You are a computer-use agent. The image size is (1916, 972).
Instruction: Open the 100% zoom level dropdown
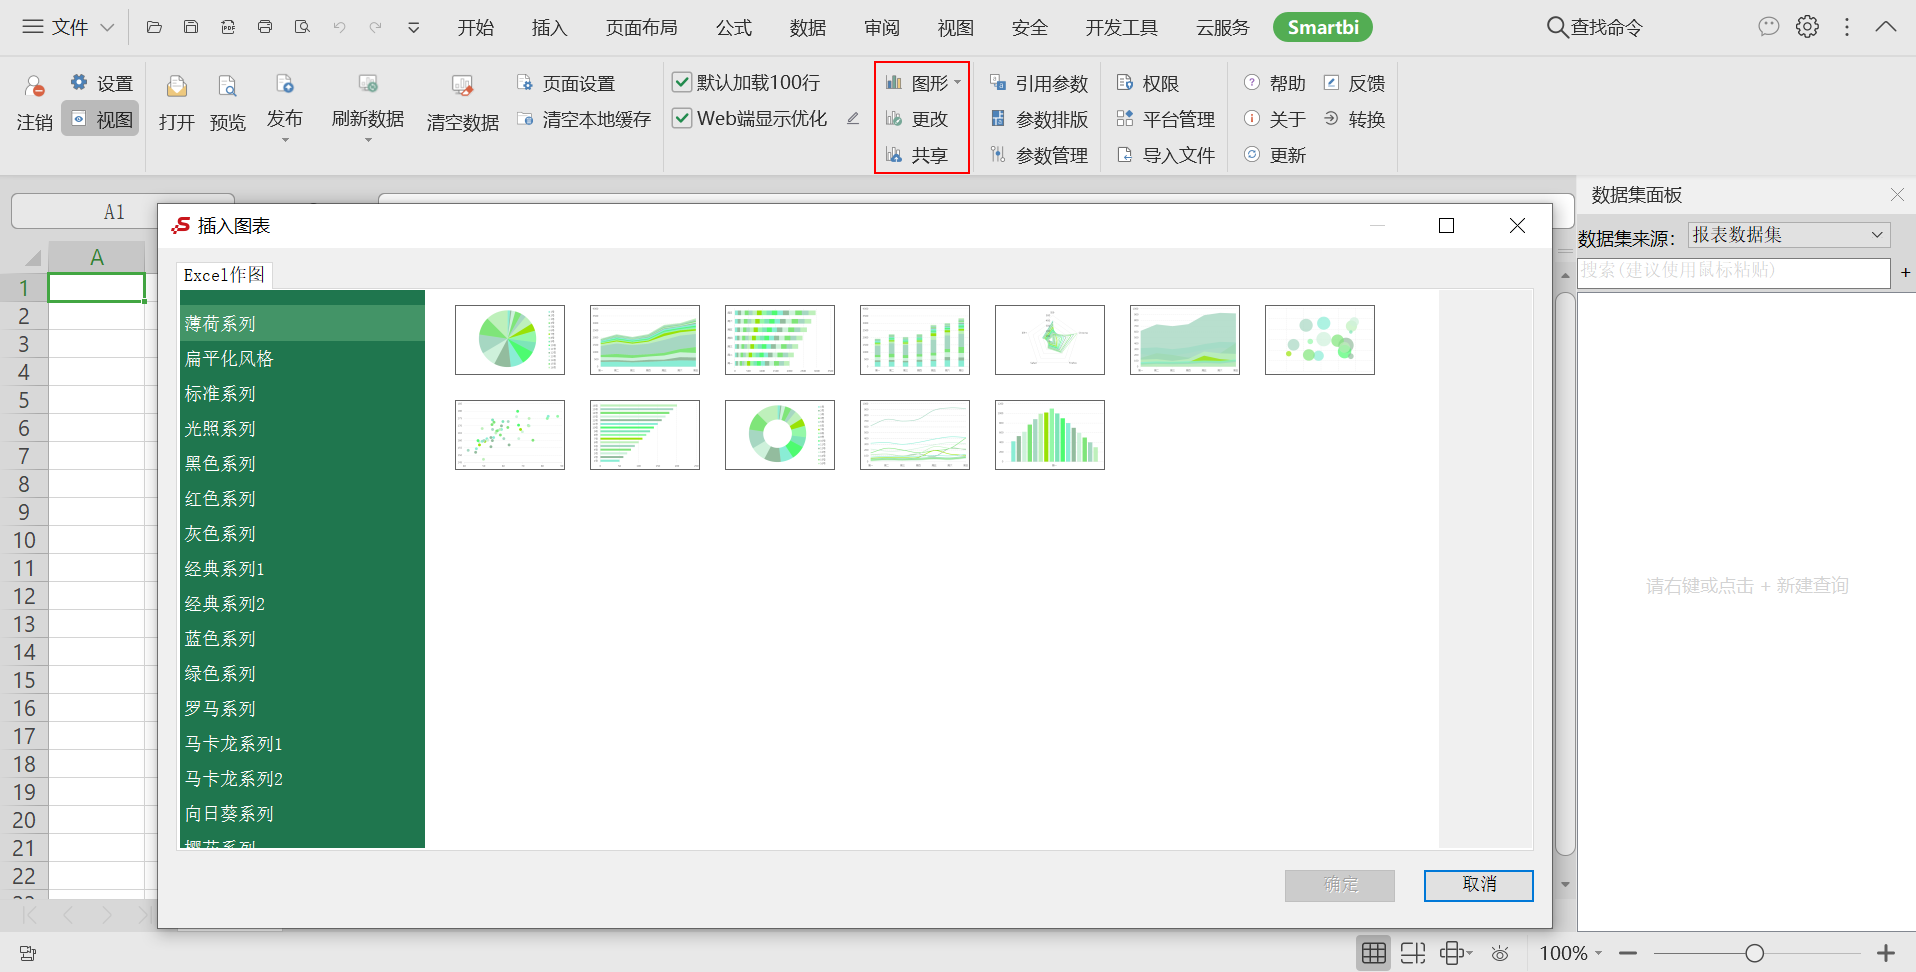pos(1570,954)
